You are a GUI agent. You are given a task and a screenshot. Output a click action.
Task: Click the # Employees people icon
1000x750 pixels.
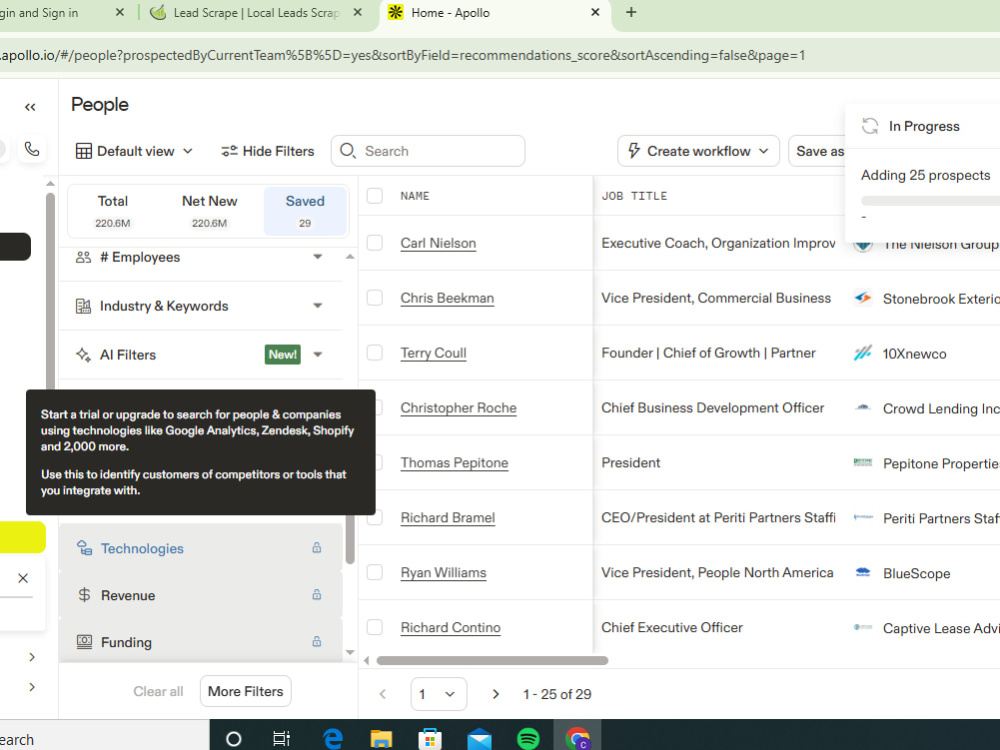tap(84, 257)
